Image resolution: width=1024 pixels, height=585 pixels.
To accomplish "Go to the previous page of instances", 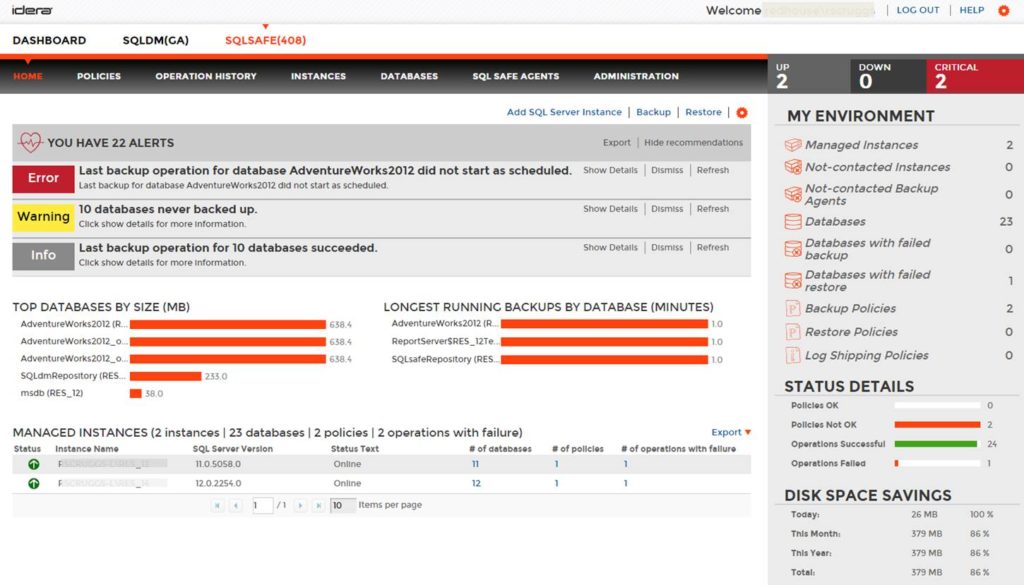I will (x=236, y=505).
